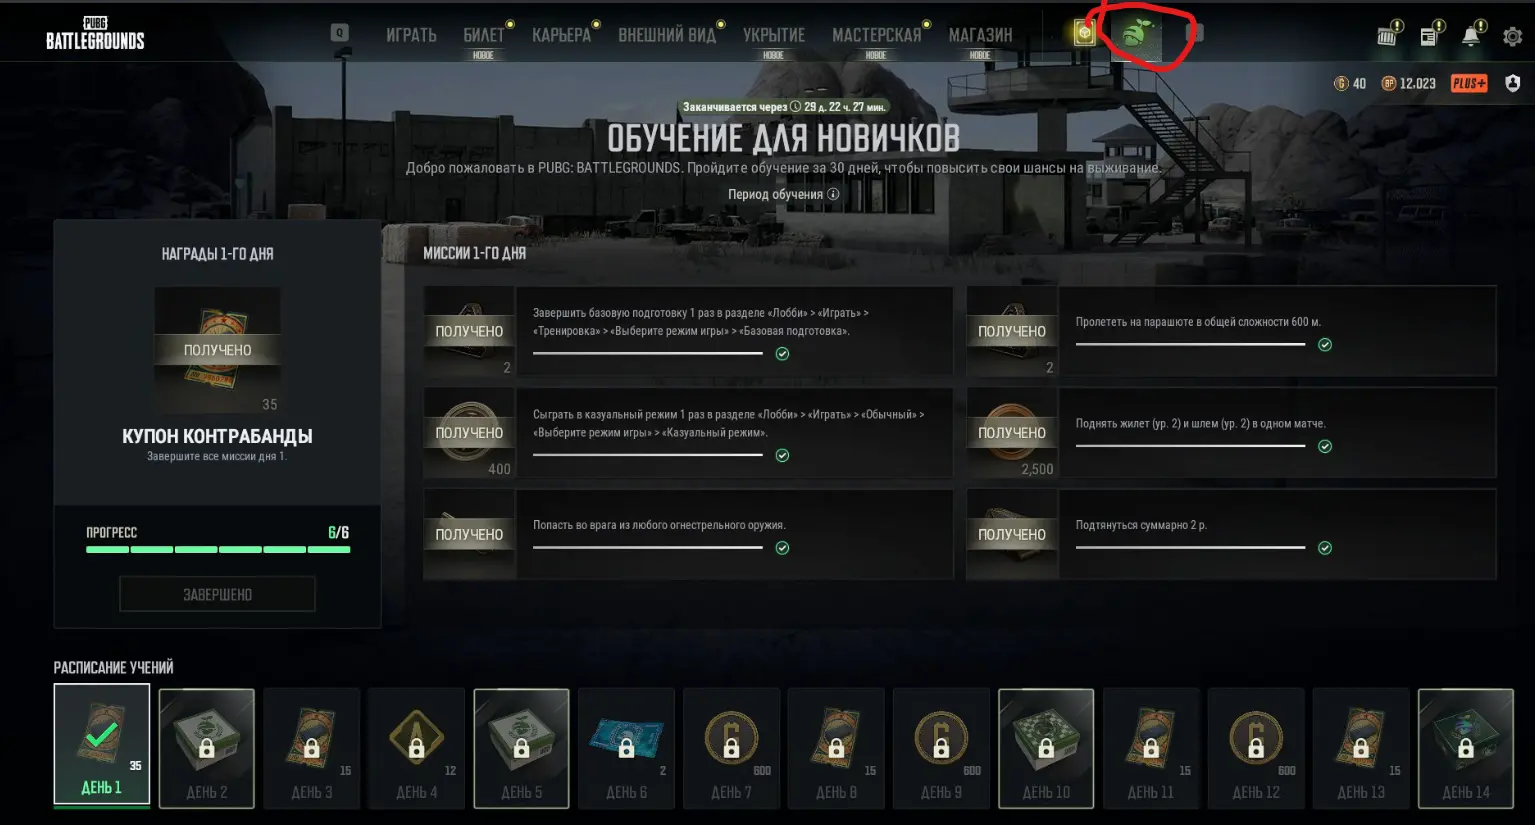The image size is (1535, 825).
Task: Click the day 1 progress bar
Action: (x=218, y=549)
